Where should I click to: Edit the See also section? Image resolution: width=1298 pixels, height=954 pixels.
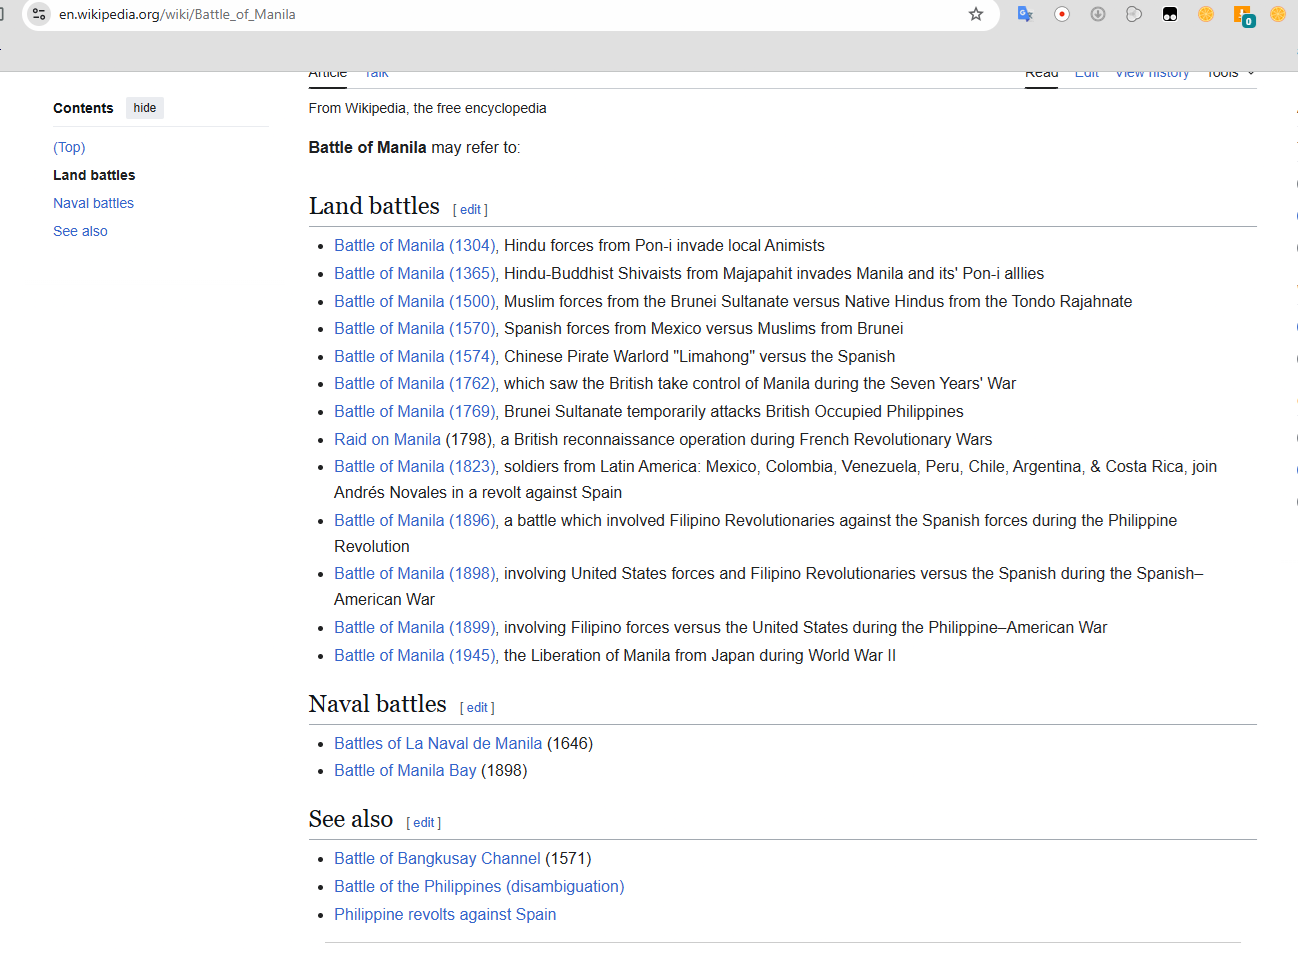pos(423,823)
